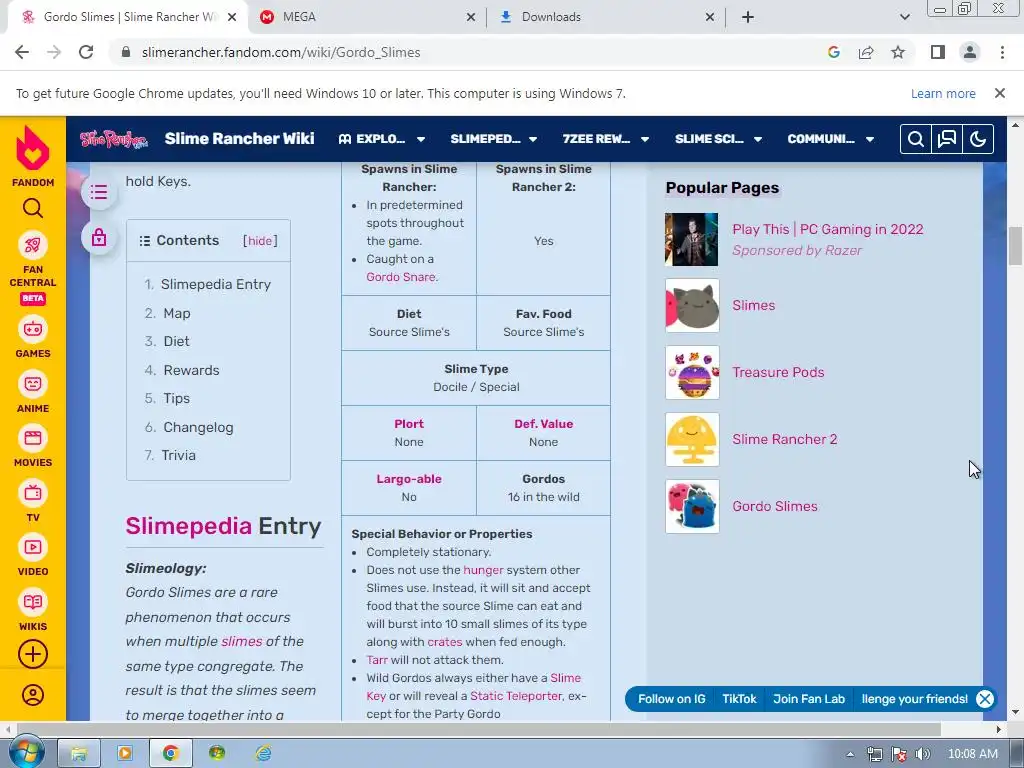Click the horizontal page scrollbar
The height and width of the screenshot is (768, 1024).
click(x=479, y=729)
